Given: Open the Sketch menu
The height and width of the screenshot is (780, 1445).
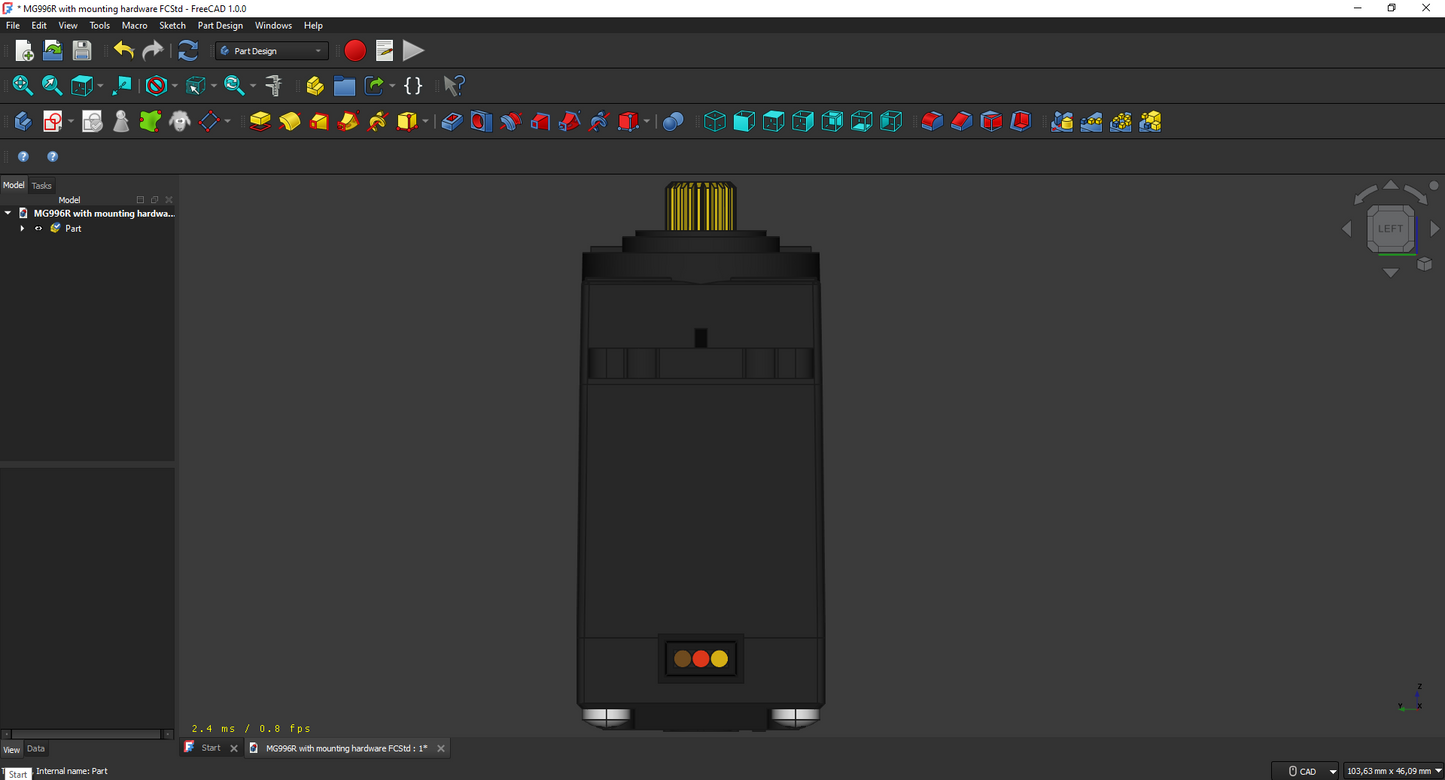Looking at the screenshot, I should pyautogui.click(x=172, y=25).
